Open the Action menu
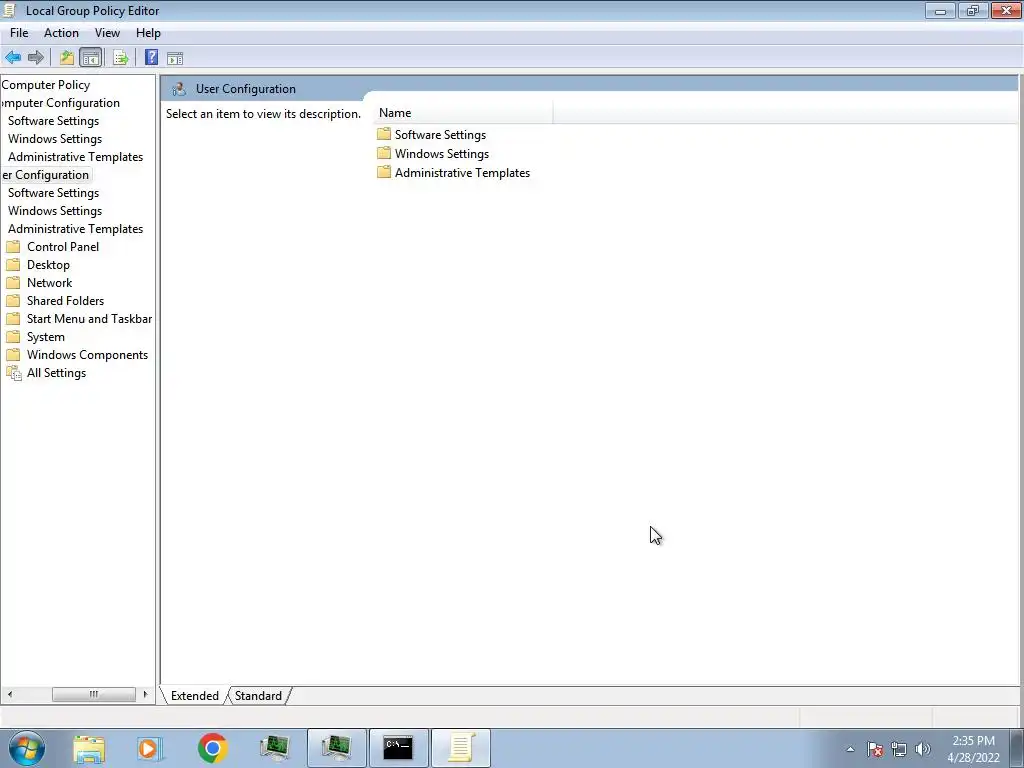The image size is (1024, 768). coord(61,33)
